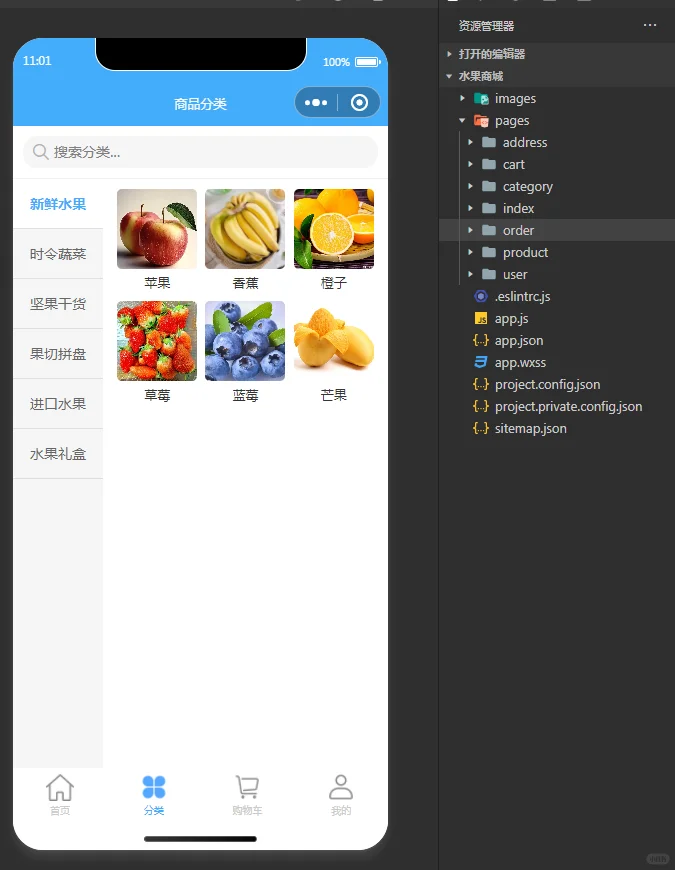
Task: Select the 果切拼盘 category tab
Action: pos(58,353)
